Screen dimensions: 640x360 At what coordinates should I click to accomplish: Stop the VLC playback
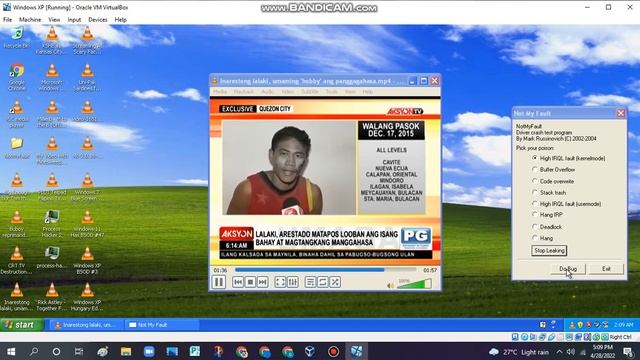pyautogui.click(x=250, y=282)
